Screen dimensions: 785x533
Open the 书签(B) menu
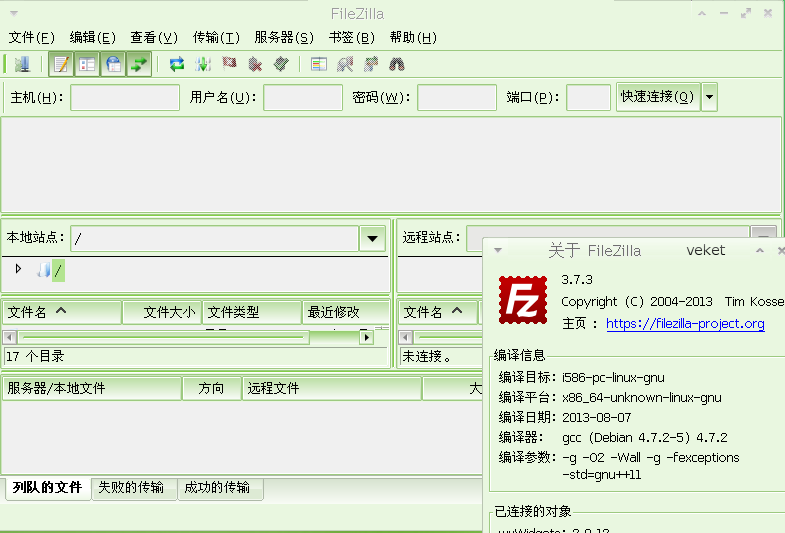[x=351, y=38]
